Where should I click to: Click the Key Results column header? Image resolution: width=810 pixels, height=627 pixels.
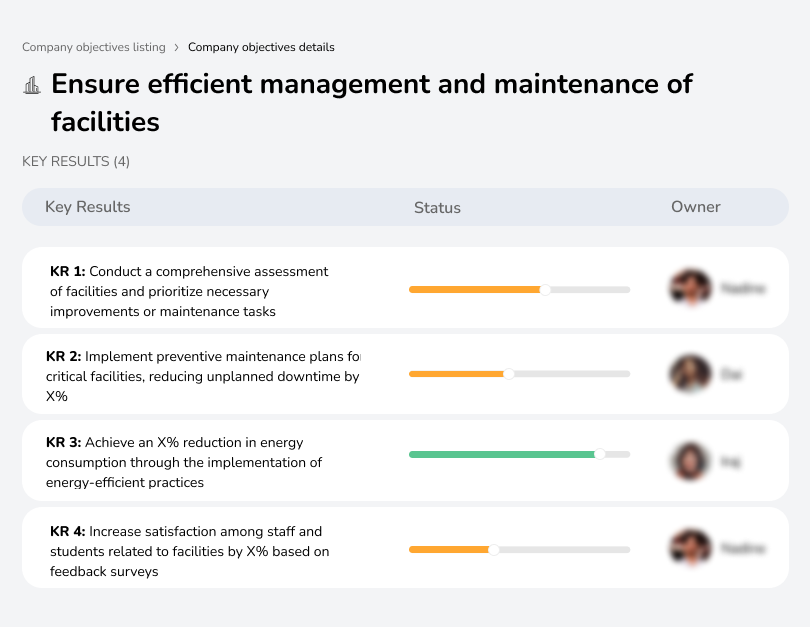88,207
